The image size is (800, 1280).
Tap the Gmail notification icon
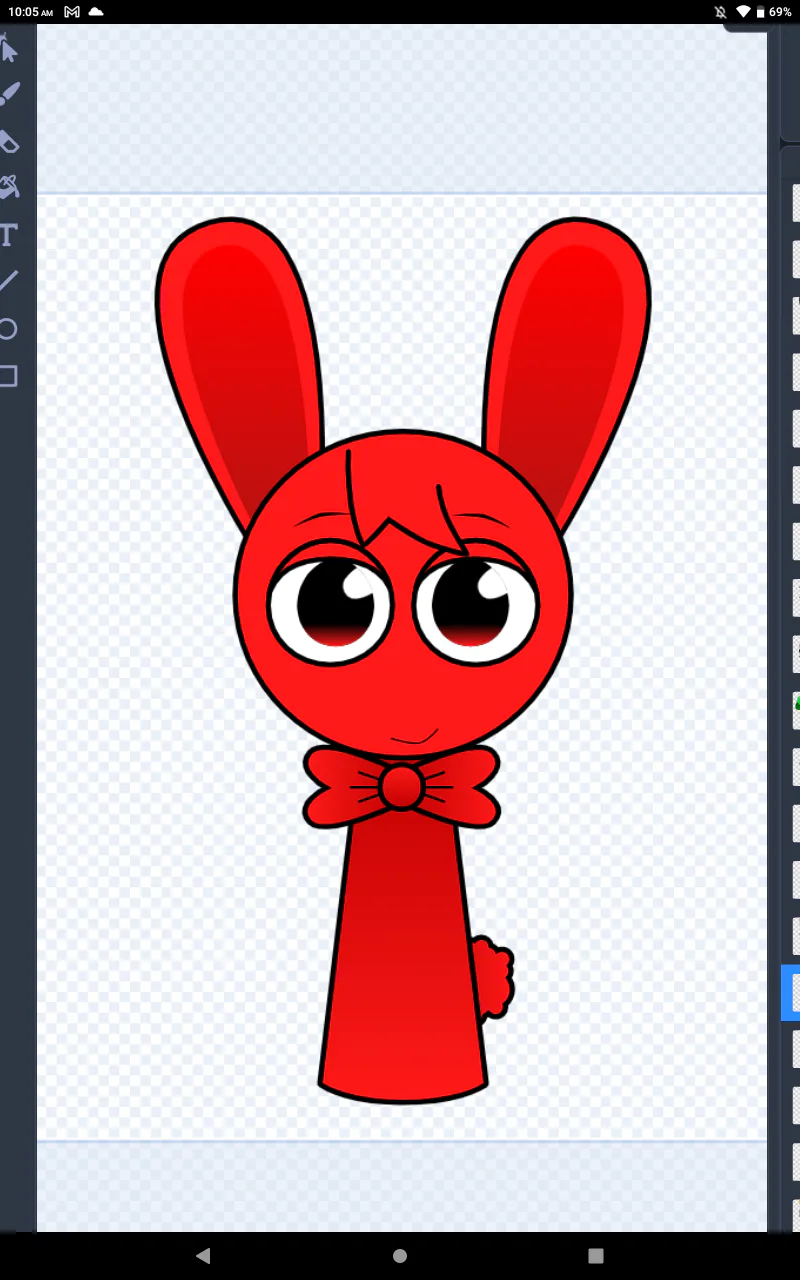[71, 12]
